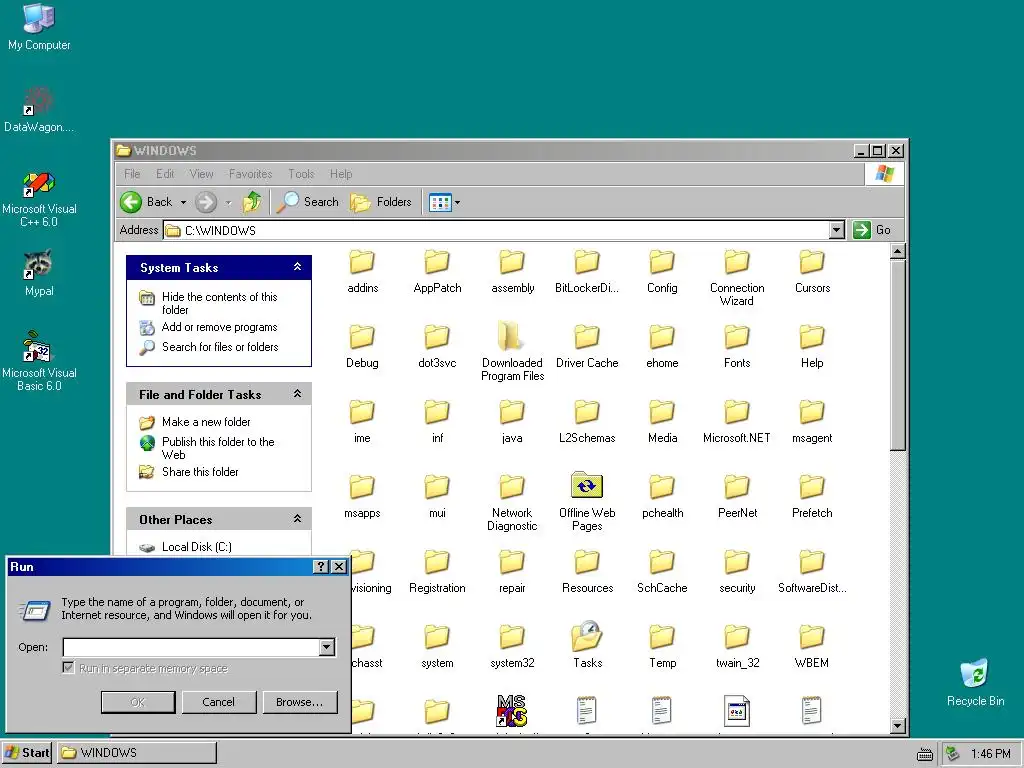
Task: Click the Go button beside Address bar
Action: [x=872, y=230]
